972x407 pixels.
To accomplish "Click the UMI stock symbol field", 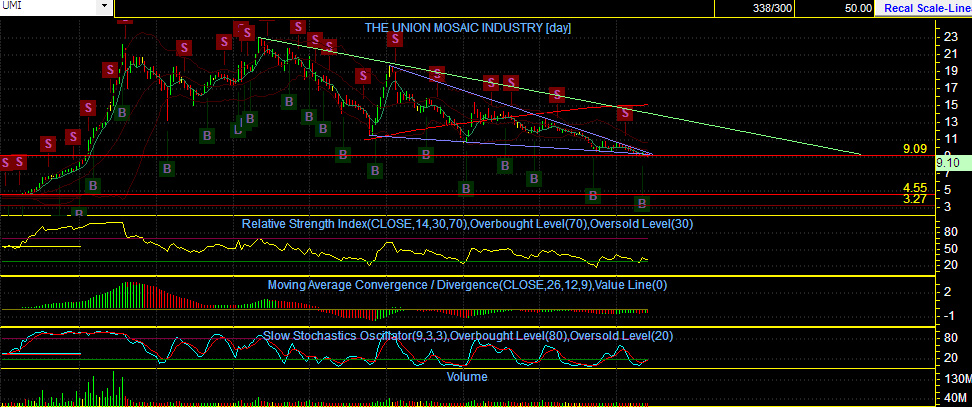I will 48,6.
